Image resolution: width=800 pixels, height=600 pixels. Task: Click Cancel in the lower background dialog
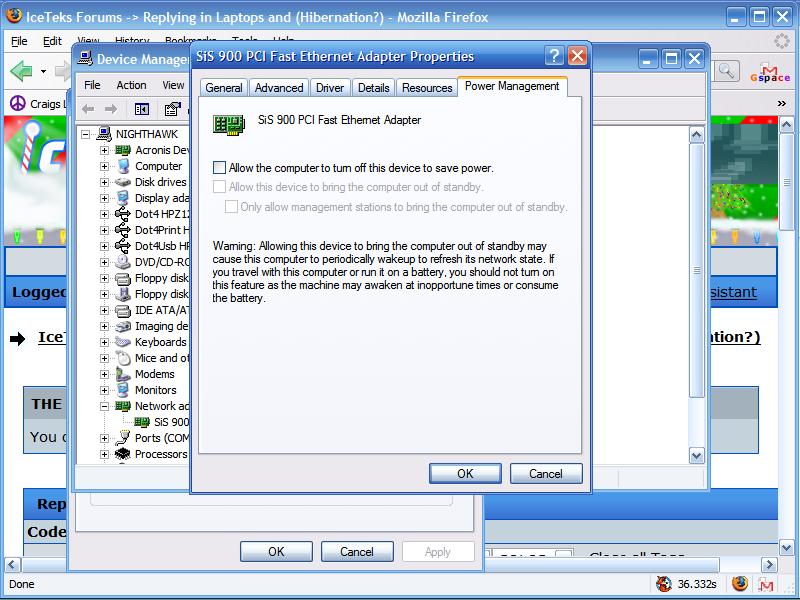357,552
